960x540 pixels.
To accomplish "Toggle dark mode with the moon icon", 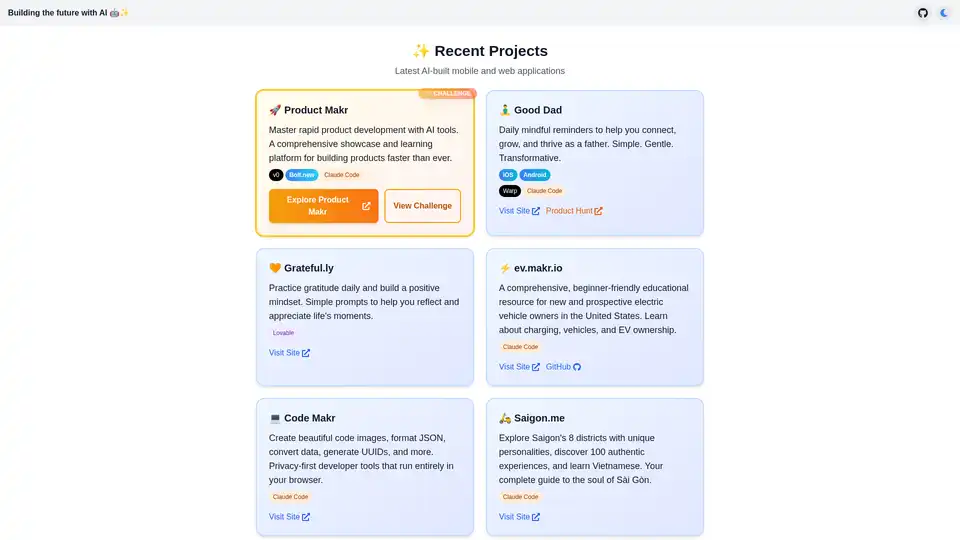I will tap(944, 13).
